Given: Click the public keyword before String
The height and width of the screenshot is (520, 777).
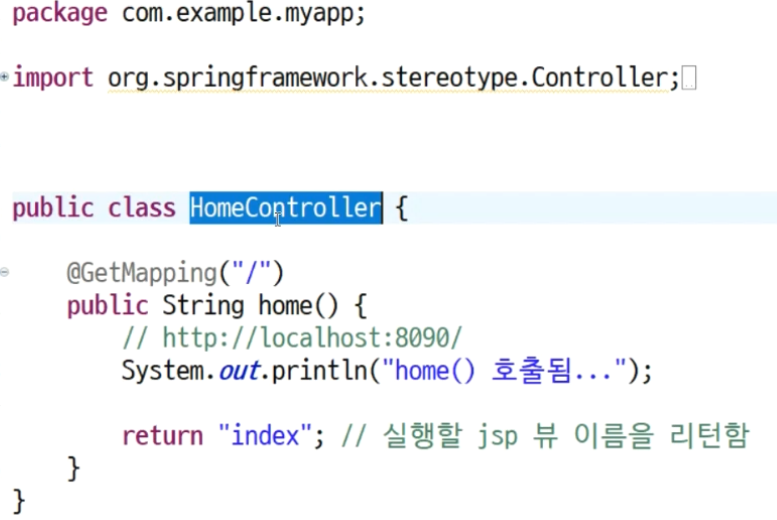Looking at the screenshot, I should [108, 305].
